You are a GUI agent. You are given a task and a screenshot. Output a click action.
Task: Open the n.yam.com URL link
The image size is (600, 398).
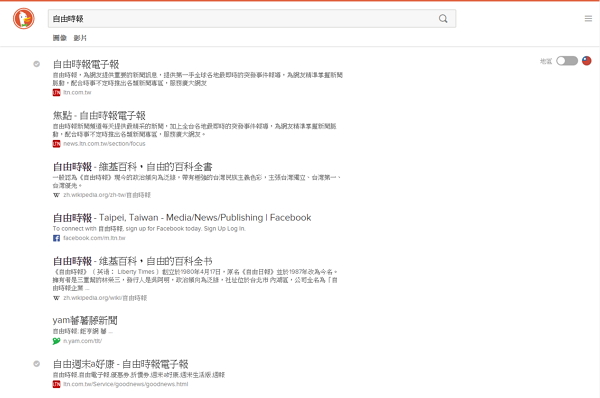coord(82,341)
